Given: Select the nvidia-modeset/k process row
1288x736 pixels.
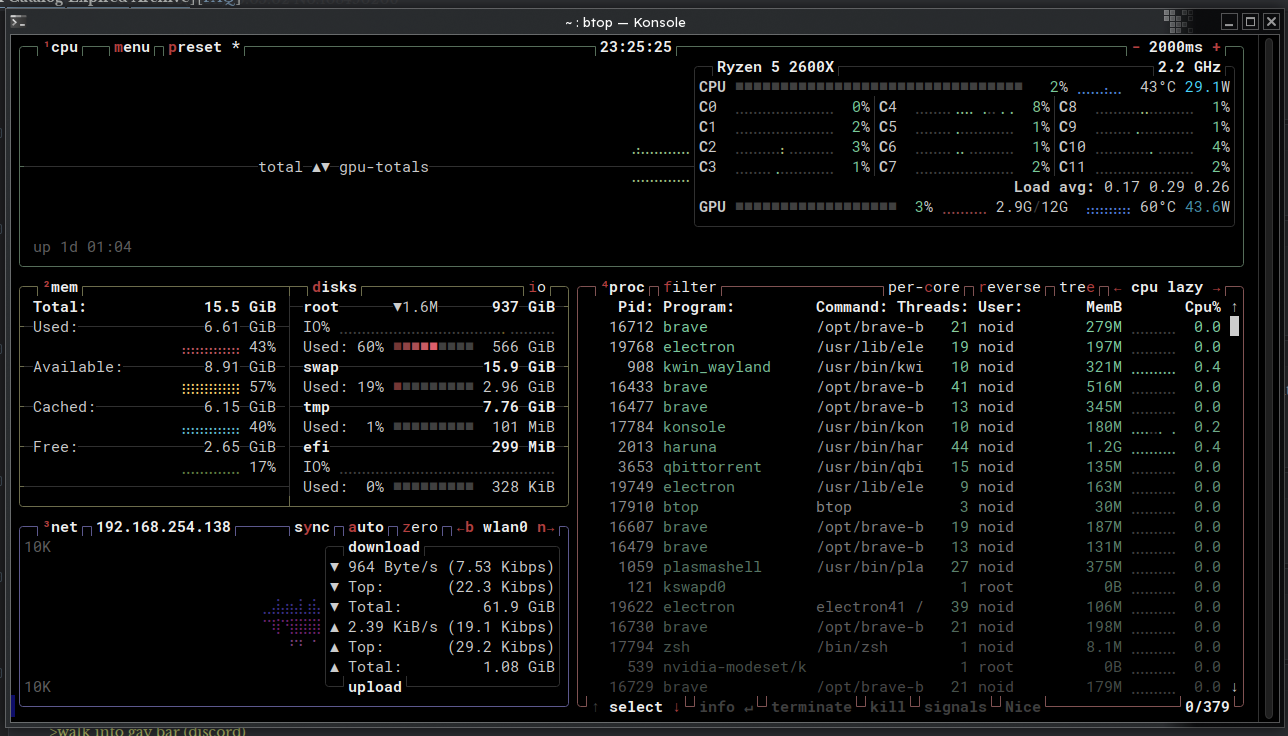Looking at the screenshot, I should pyautogui.click(x=915, y=667).
